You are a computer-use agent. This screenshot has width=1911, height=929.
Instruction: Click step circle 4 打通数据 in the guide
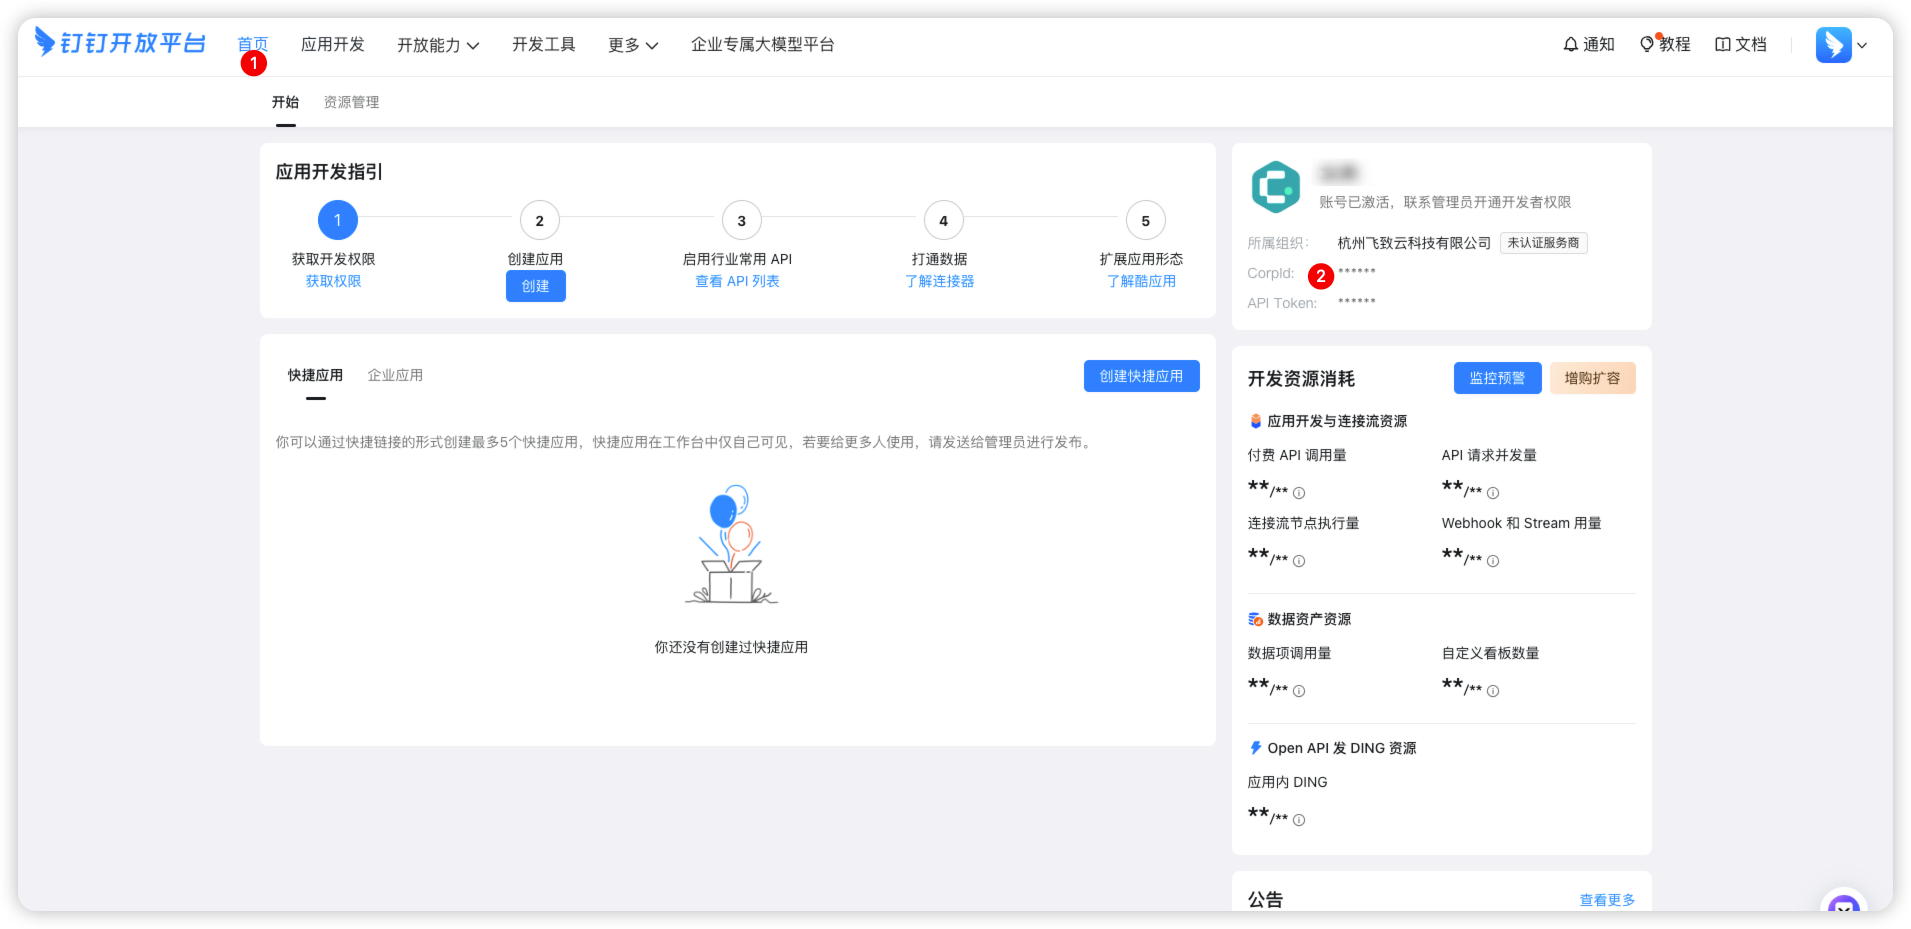point(942,220)
